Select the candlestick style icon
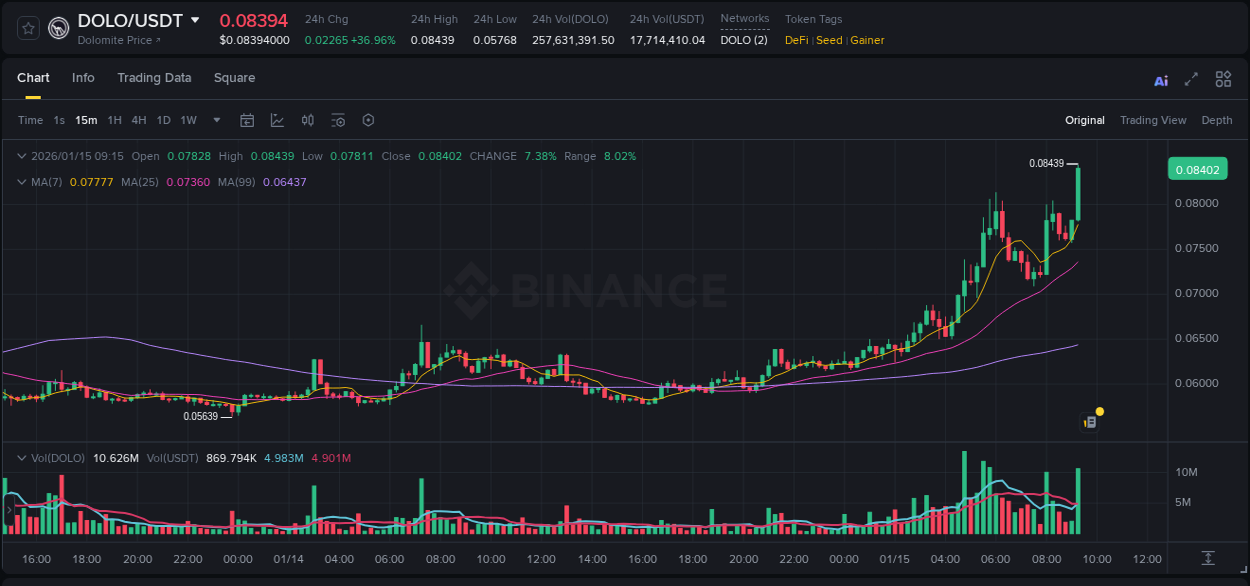1250x586 pixels. (308, 120)
